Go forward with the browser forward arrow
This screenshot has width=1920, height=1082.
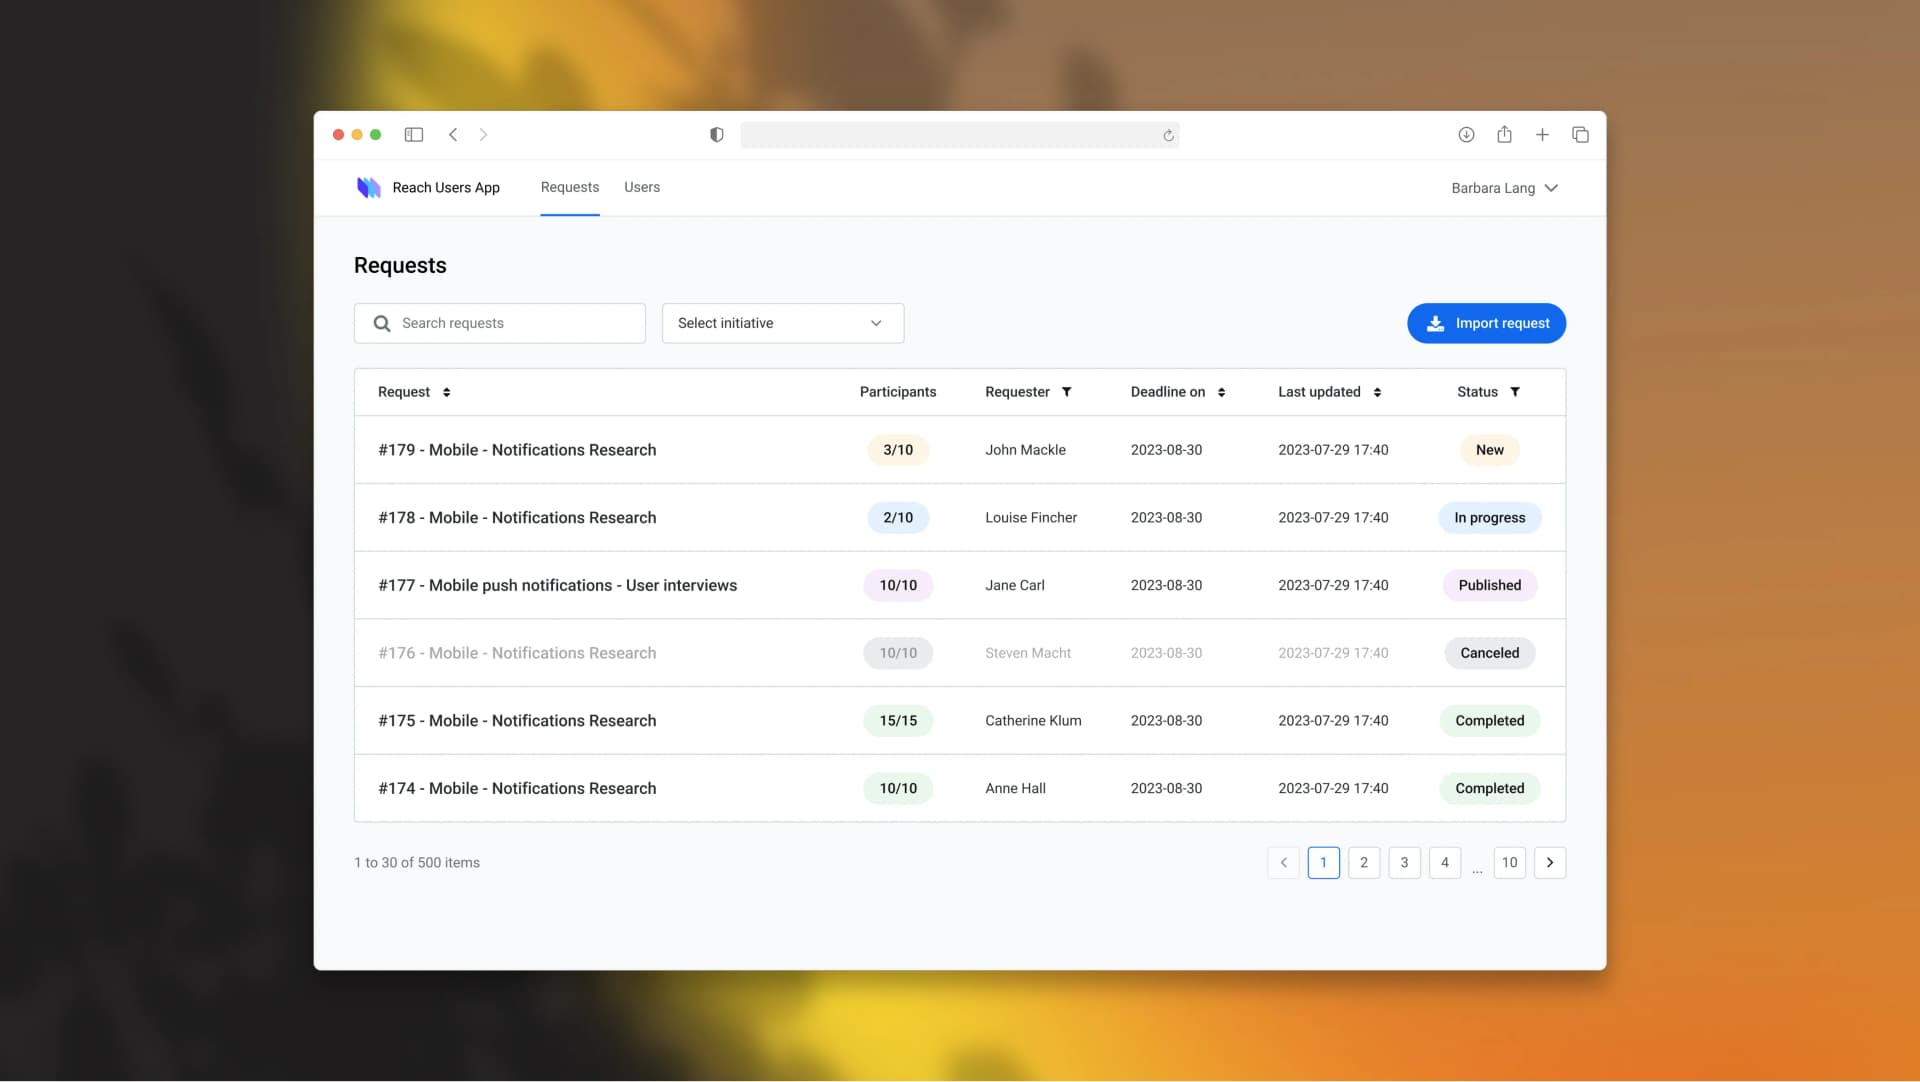(483, 135)
